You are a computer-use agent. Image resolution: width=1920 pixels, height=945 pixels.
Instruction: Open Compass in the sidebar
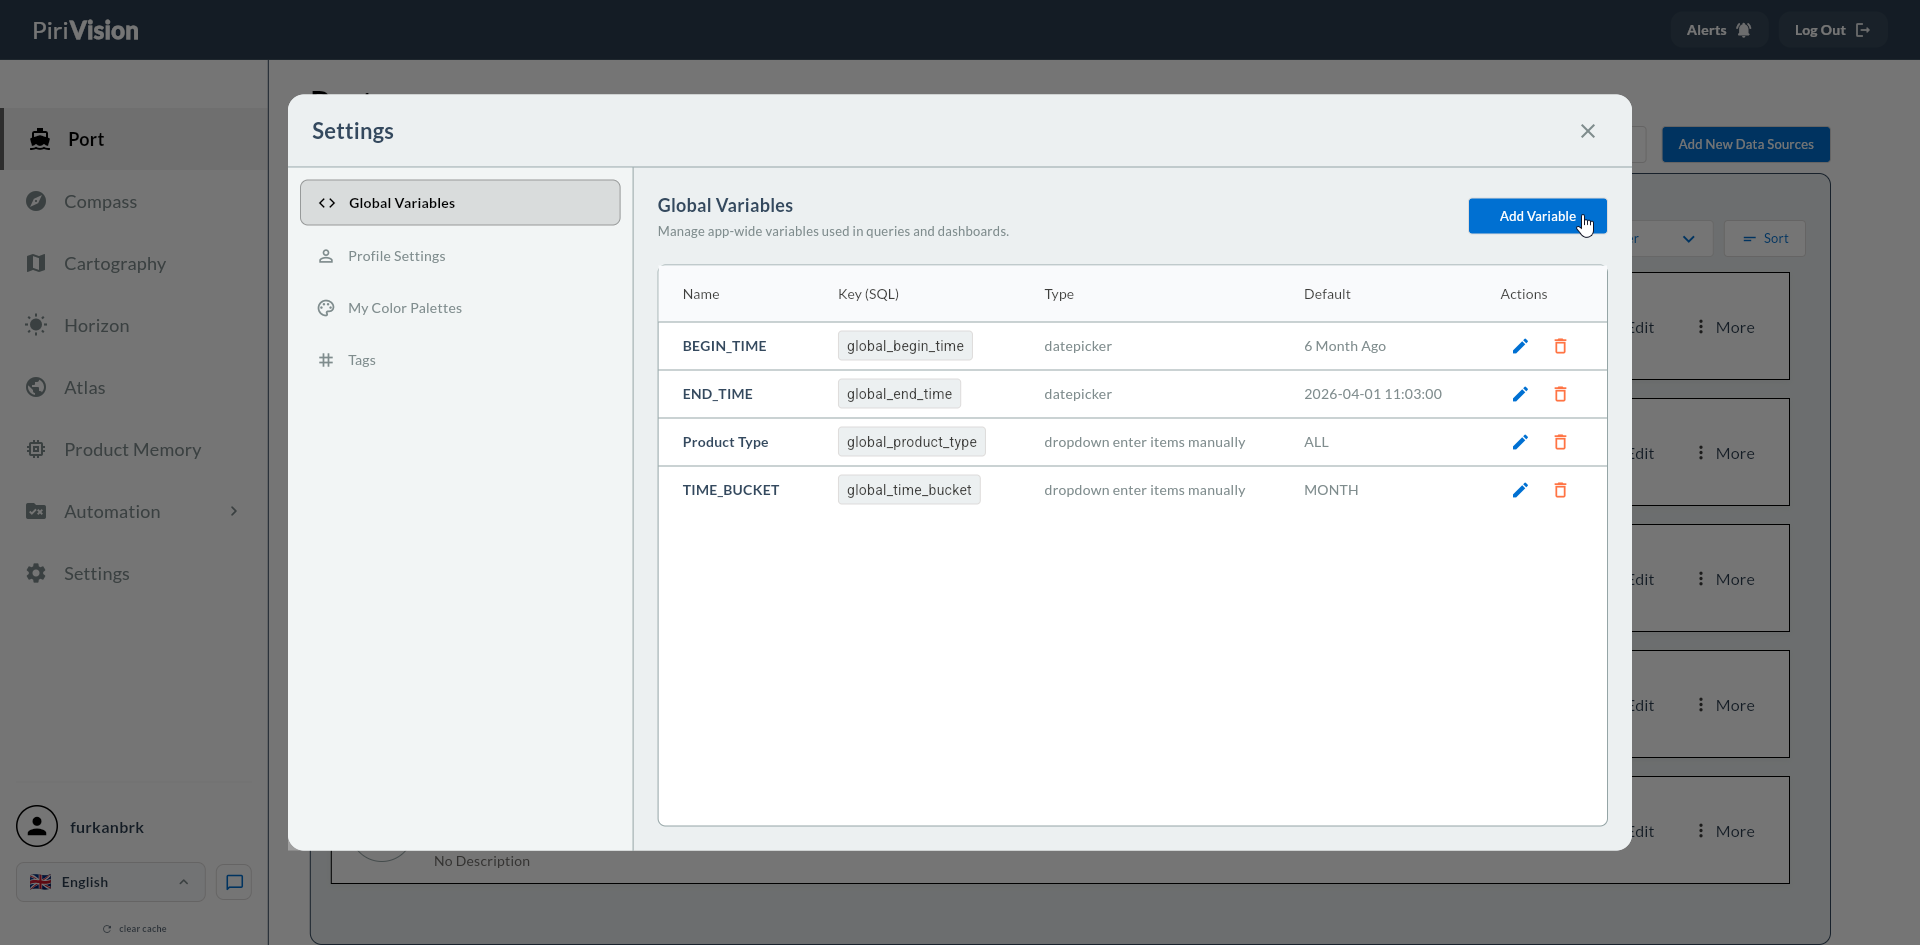click(x=135, y=201)
